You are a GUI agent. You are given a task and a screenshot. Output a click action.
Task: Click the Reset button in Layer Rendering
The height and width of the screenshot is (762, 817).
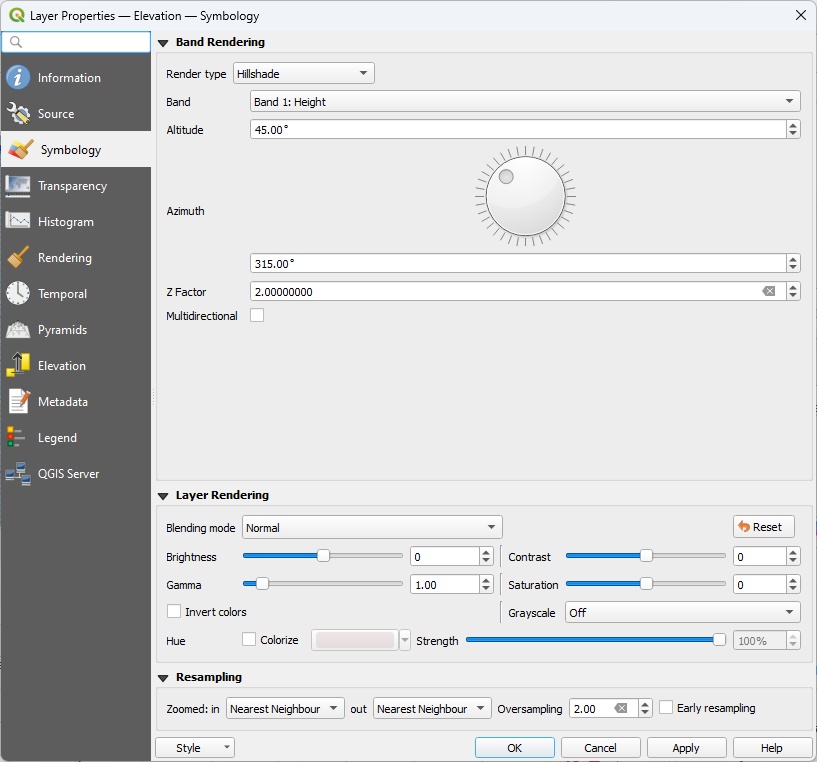click(763, 527)
